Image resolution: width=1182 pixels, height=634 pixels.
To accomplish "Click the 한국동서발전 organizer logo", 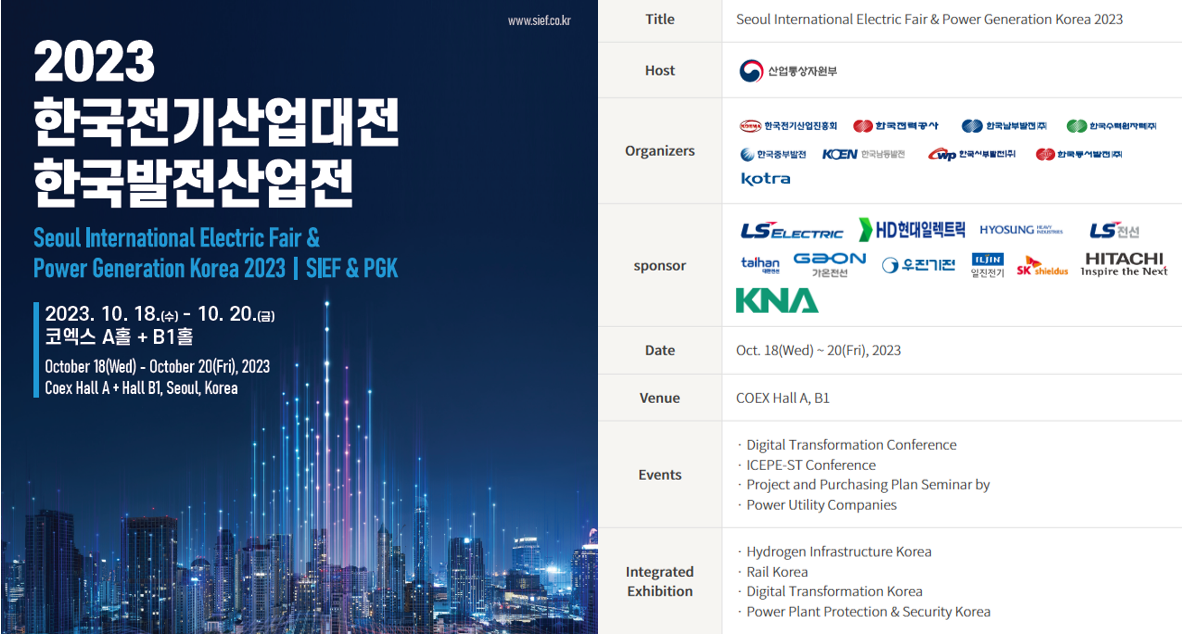I will (x=1079, y=155).
